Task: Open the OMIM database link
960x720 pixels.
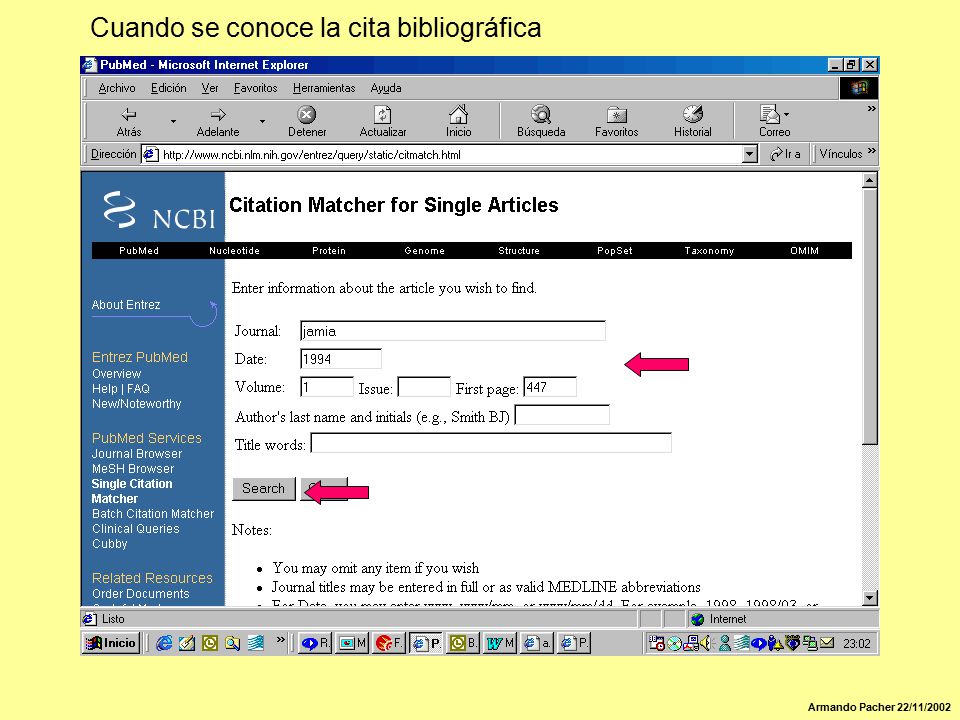Action: (804, 250)
